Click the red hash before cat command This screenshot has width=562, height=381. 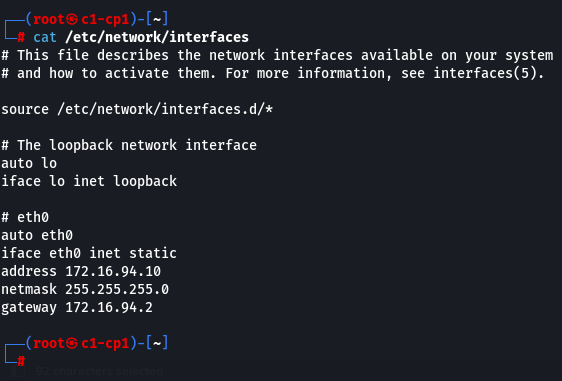click(x=21, y=37)
